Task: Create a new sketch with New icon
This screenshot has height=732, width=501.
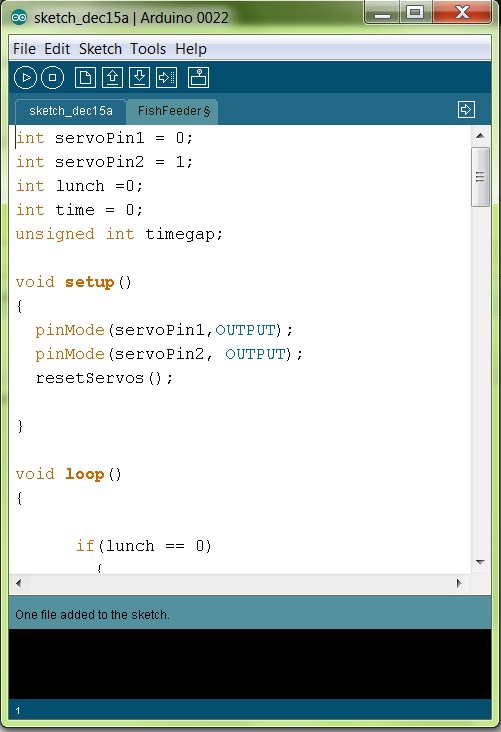Action: click(x=85, y=78)
